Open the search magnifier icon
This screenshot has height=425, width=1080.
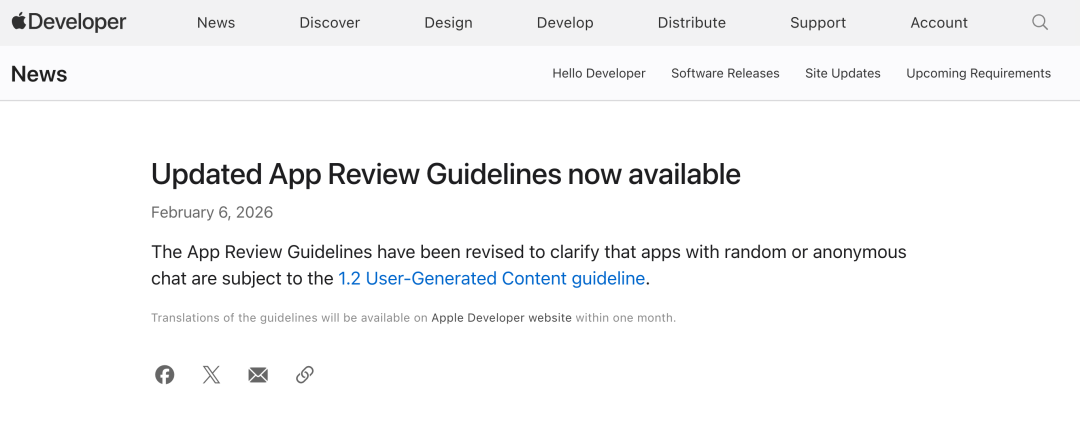point(1040,22)
